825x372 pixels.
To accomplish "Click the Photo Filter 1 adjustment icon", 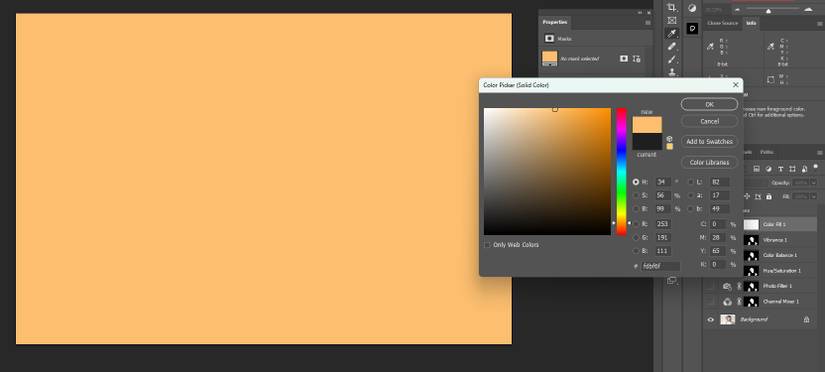I will [x=727, y=286].
